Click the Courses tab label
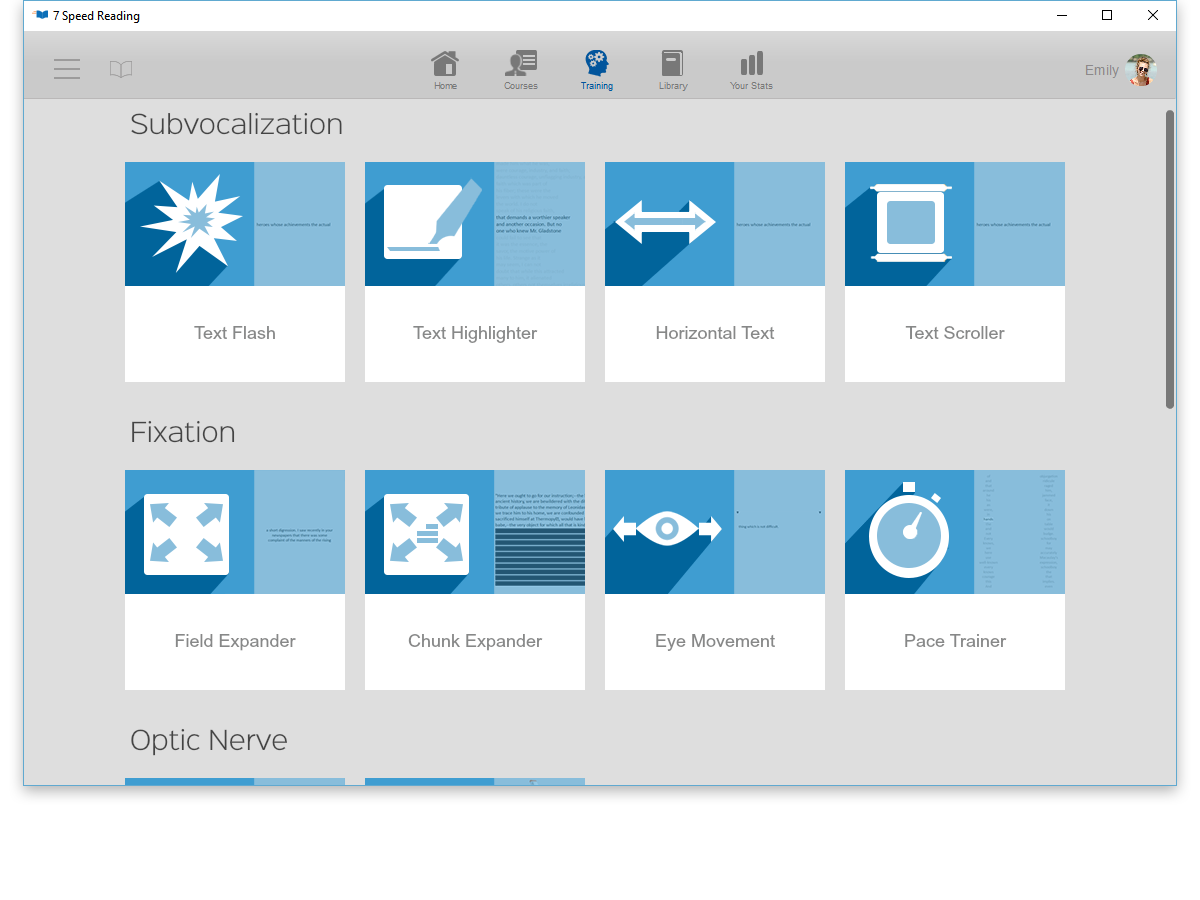This screenshot has width=1200, height=900. 521,86
